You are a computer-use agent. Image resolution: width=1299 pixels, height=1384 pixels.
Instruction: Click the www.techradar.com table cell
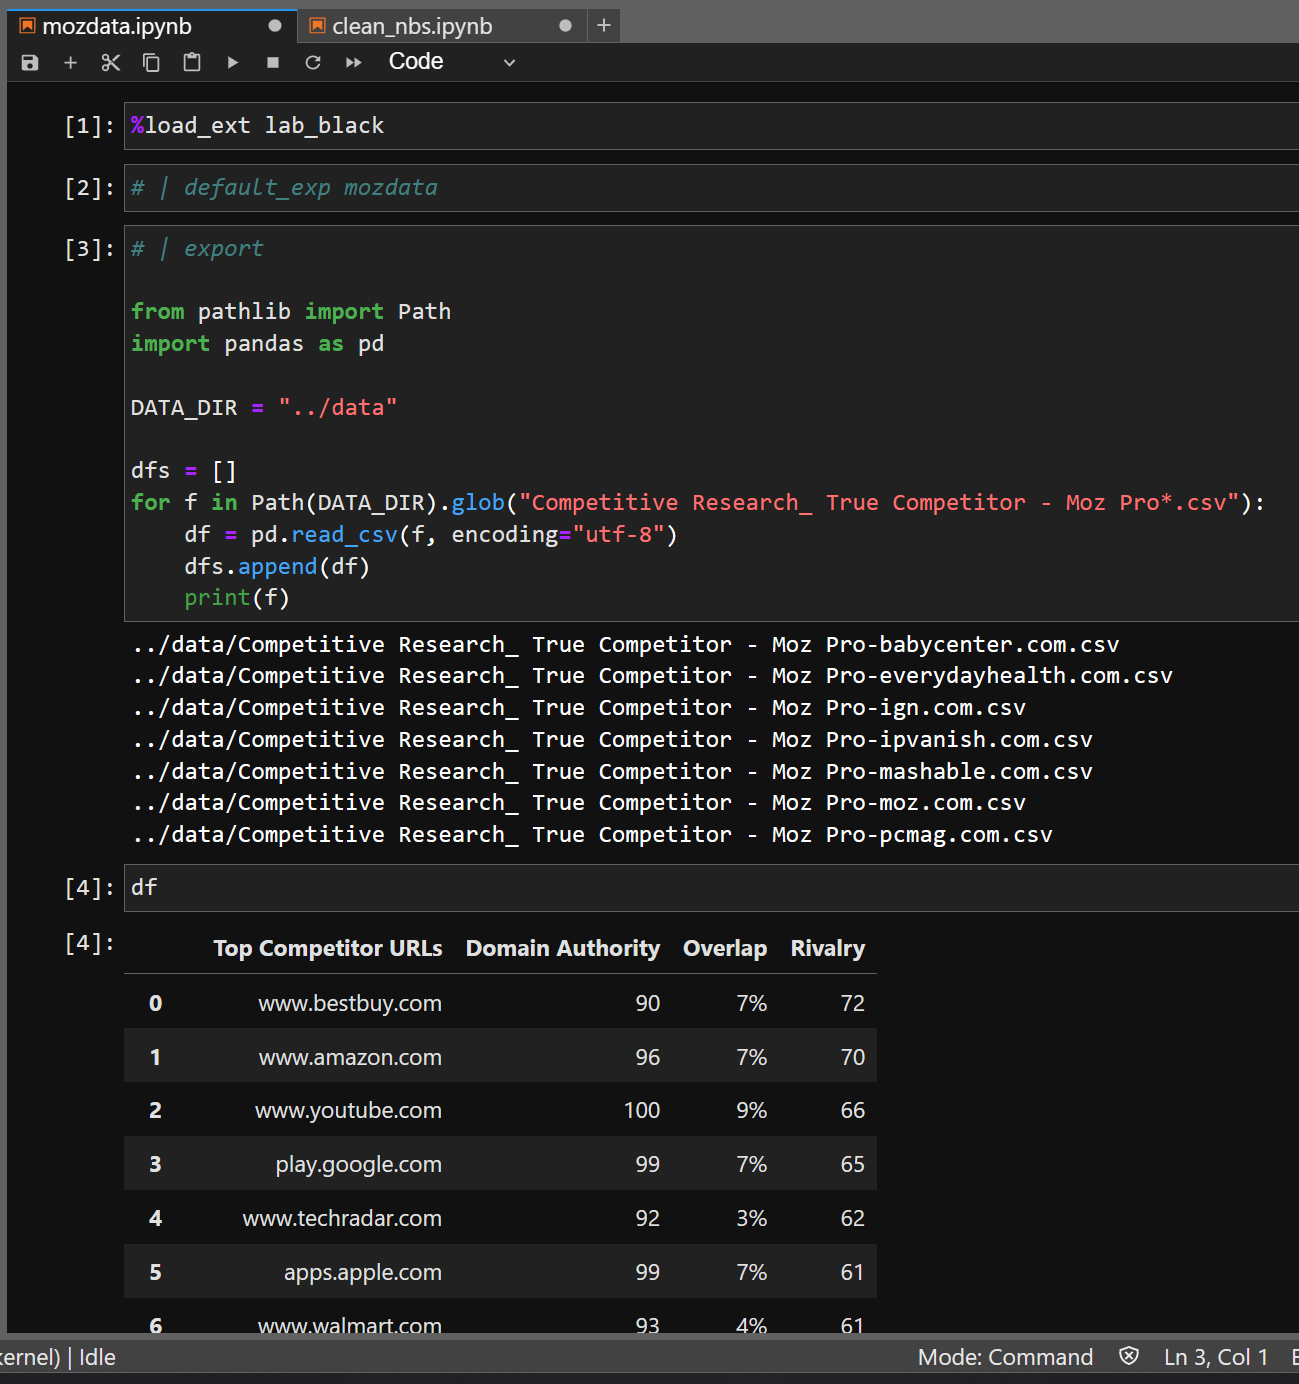point(342,1219)
